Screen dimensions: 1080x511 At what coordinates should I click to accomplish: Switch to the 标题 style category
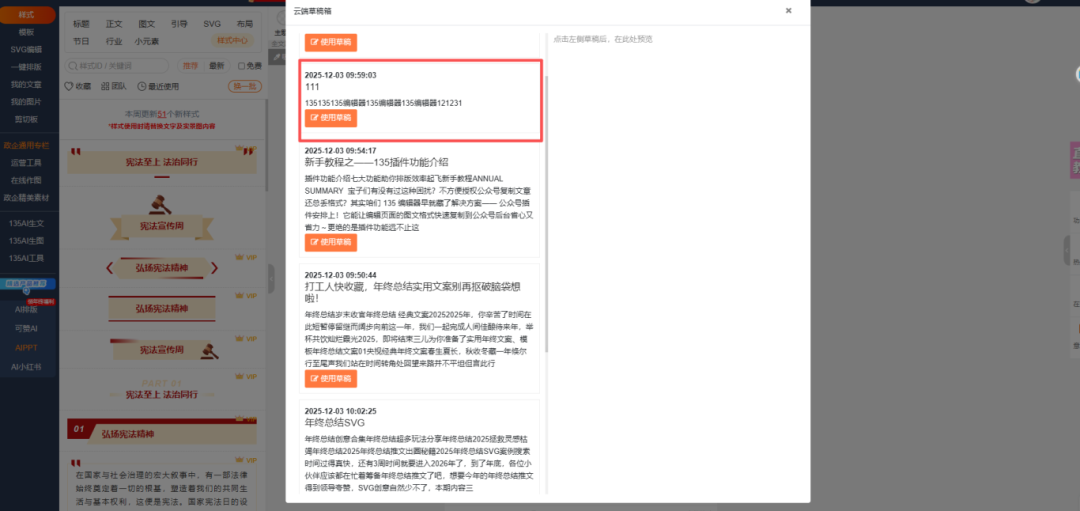coord(81,23)
